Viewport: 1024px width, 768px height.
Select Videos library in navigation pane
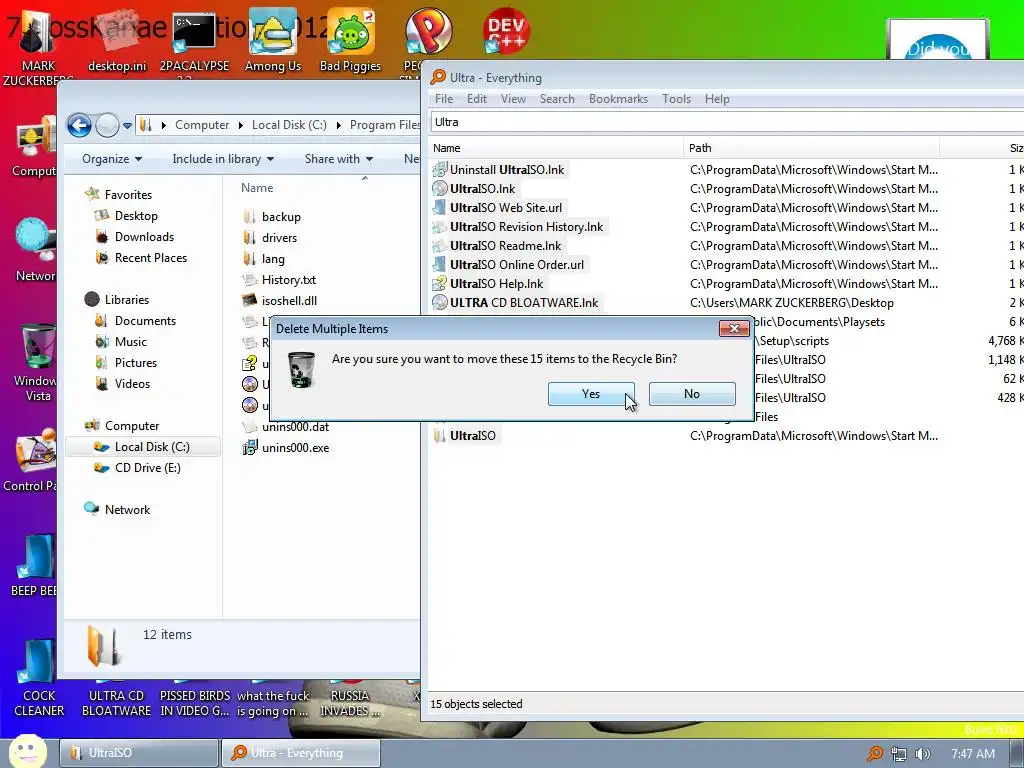pyautogui.click(x=132, y=383)
